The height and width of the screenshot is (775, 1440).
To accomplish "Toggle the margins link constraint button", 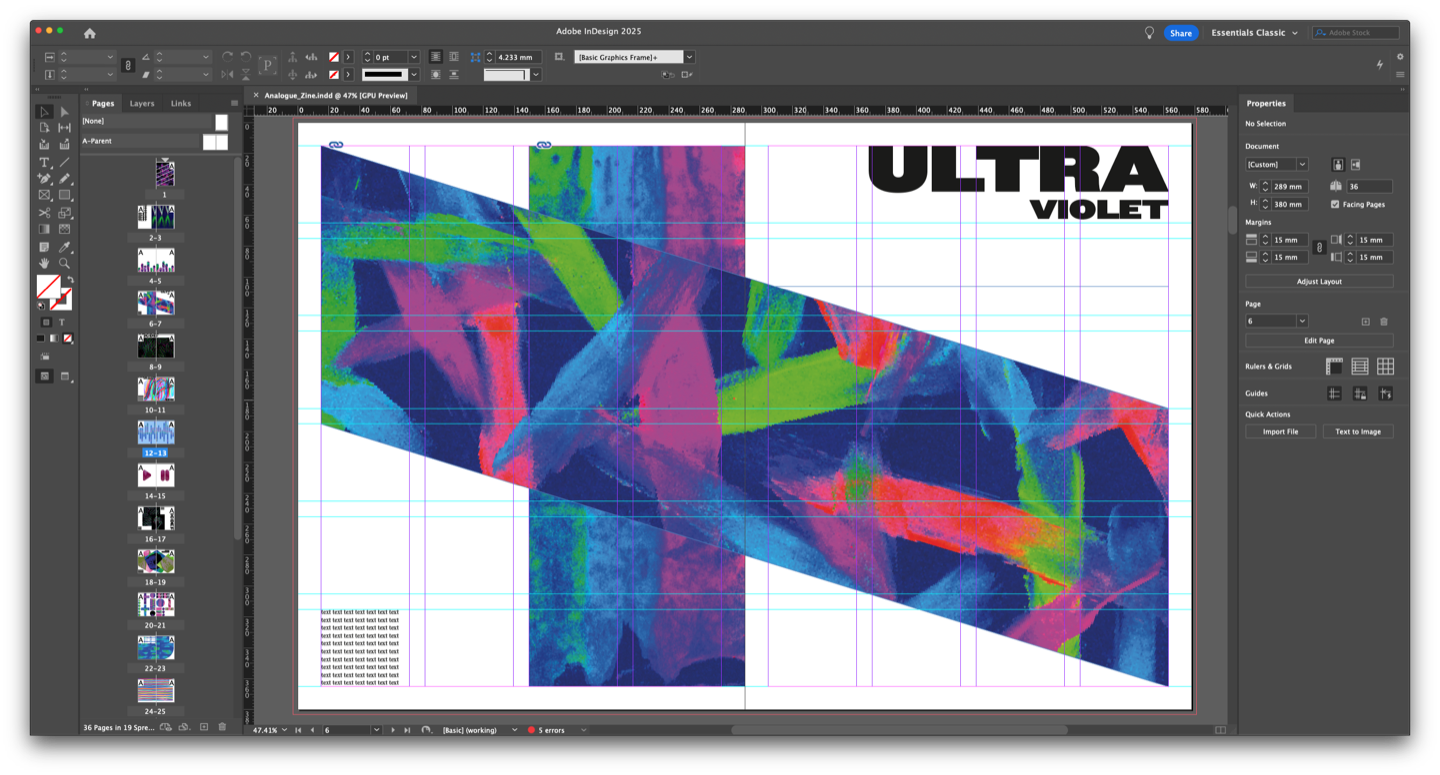I will pos(1319,248).
